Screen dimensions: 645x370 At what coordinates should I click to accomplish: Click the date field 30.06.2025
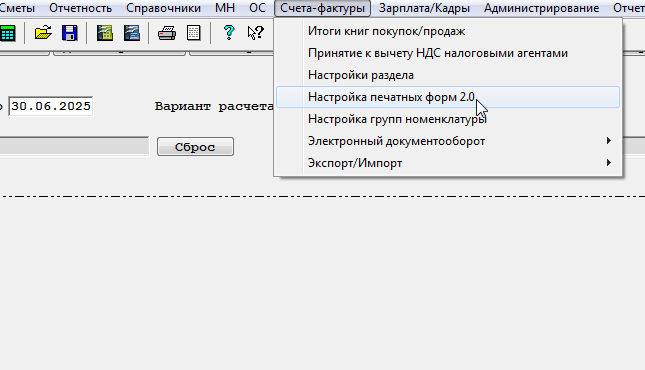click(51, 106)
